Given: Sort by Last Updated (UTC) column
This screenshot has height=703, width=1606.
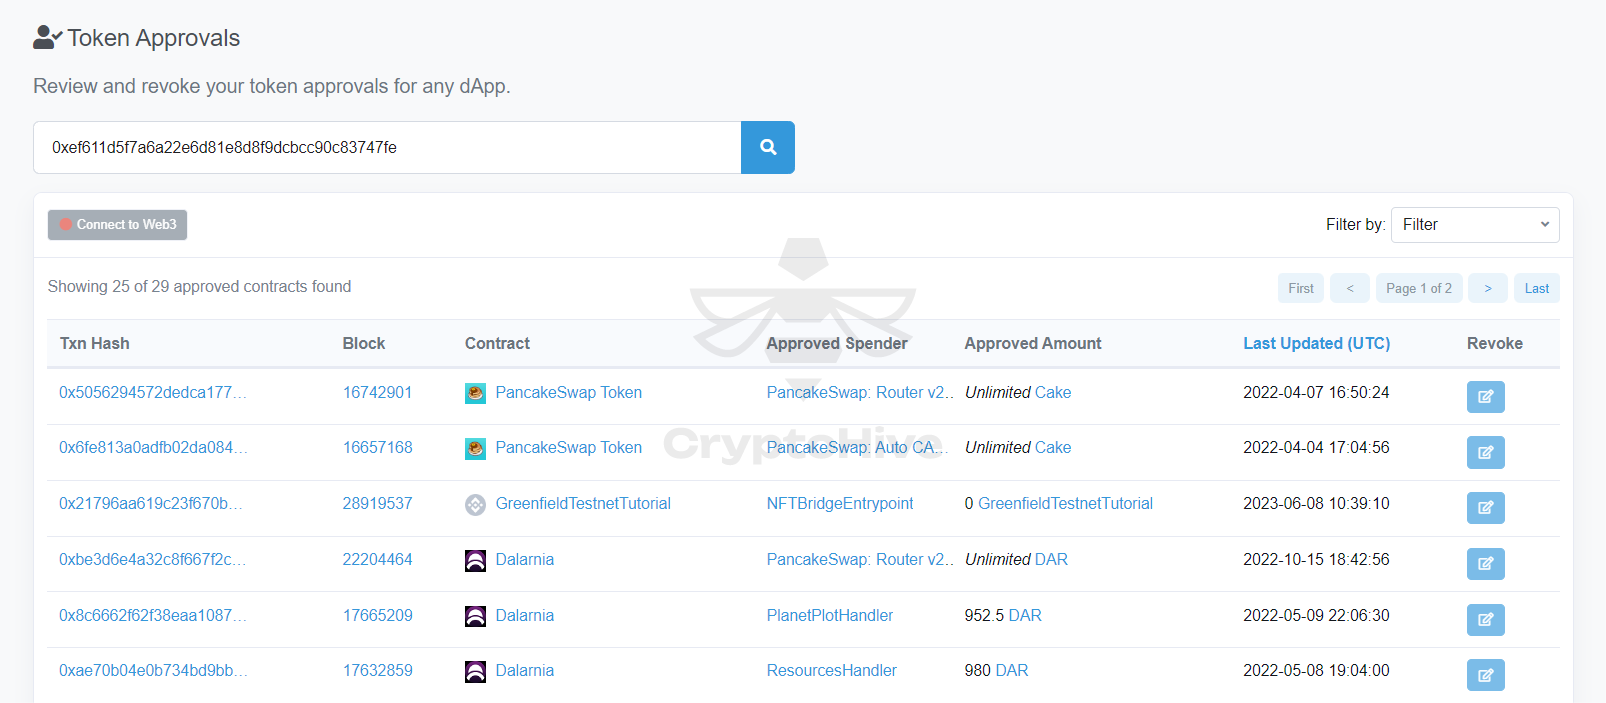Looking at the screenshot, I should pos(1316,343).
